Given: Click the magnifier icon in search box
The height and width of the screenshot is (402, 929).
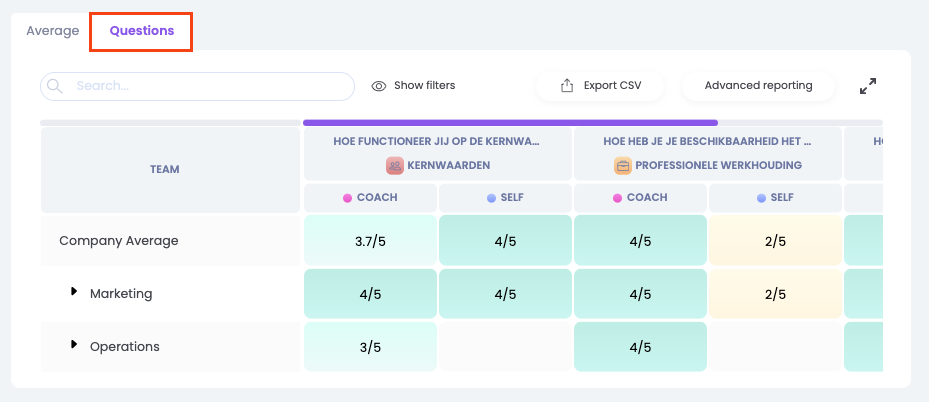Looking at the screenshot, I should point(55,86).
